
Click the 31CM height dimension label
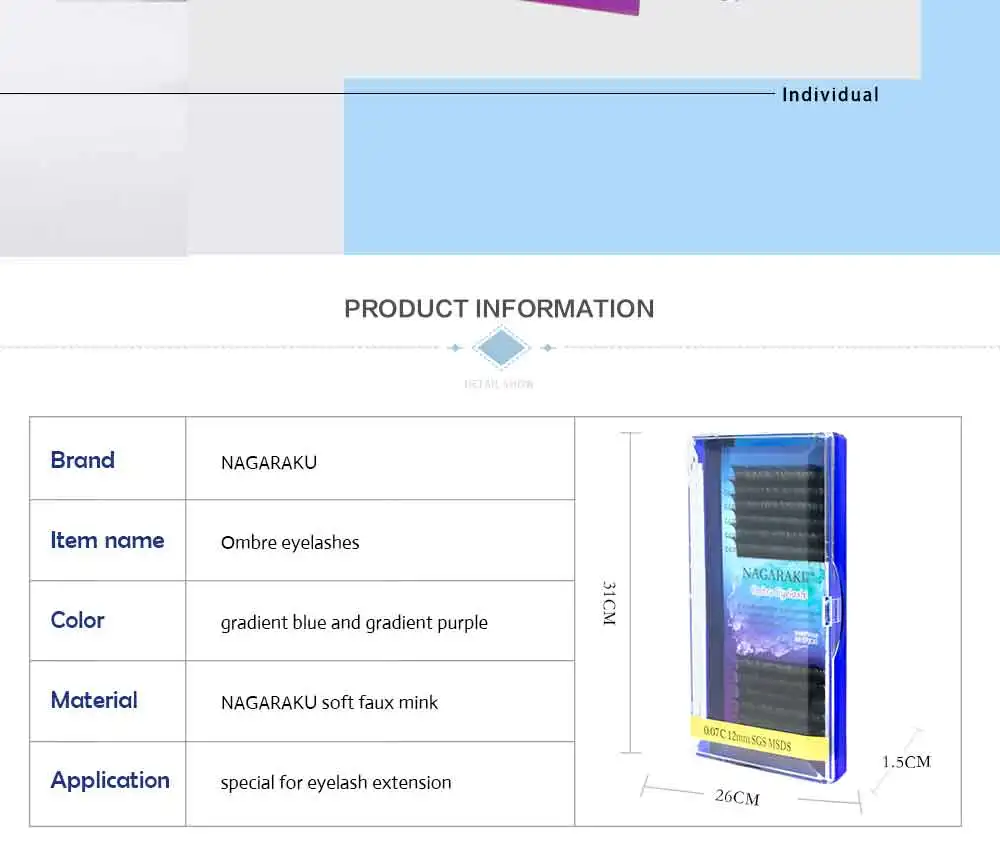click(610, 603)
